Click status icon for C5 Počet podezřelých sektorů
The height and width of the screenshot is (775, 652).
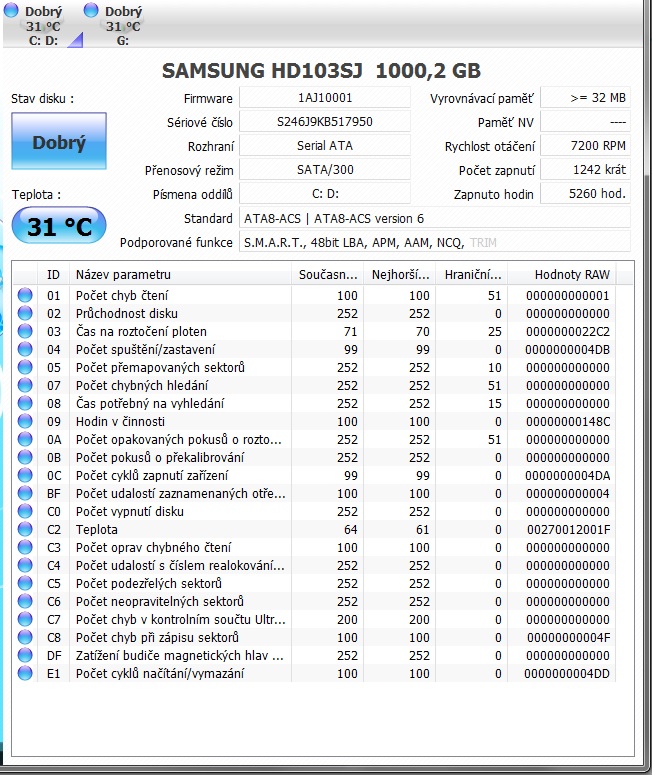point(25,583)
